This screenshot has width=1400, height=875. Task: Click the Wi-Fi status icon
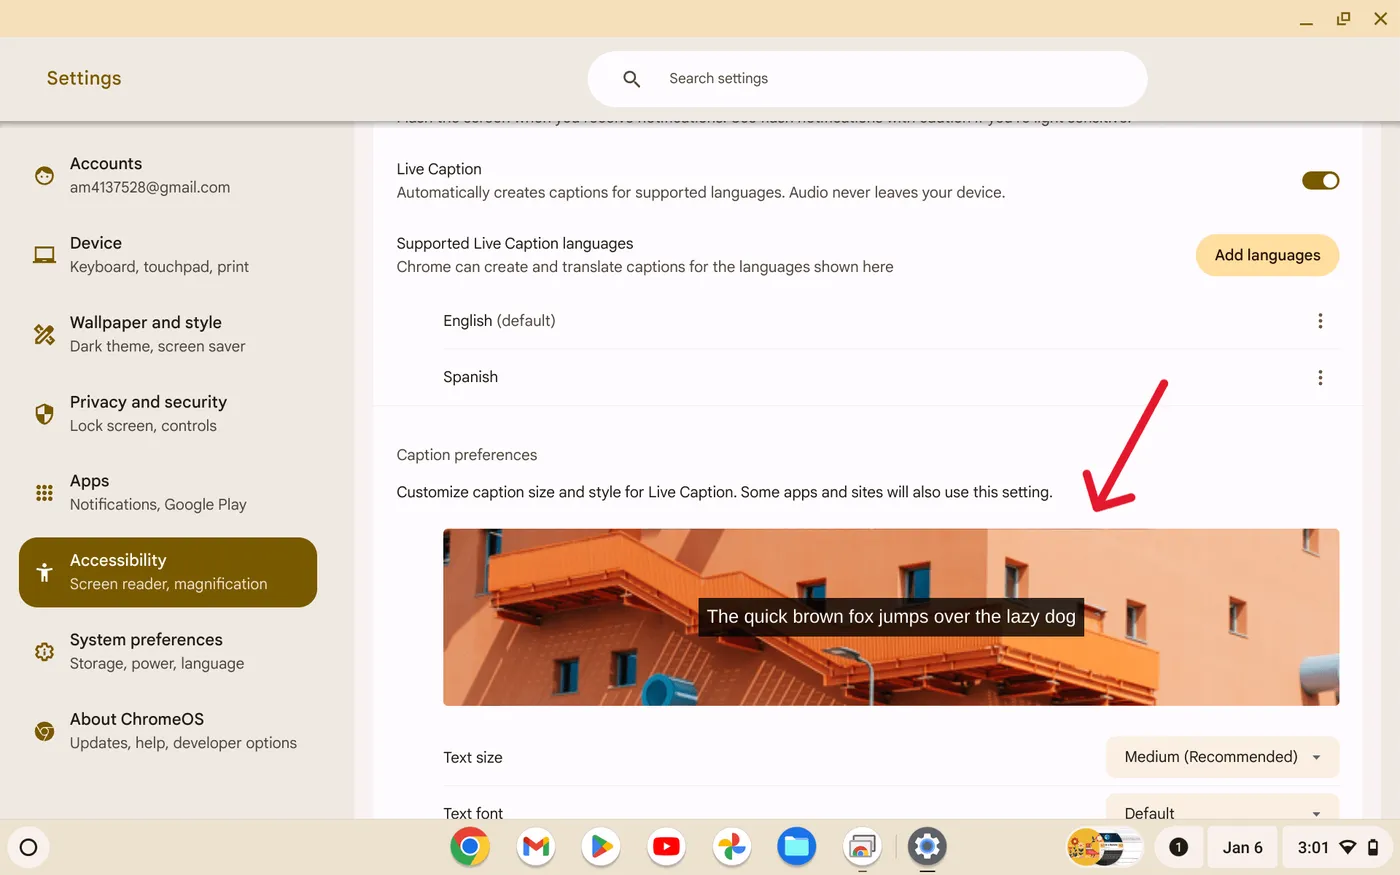pos(1347,848)
